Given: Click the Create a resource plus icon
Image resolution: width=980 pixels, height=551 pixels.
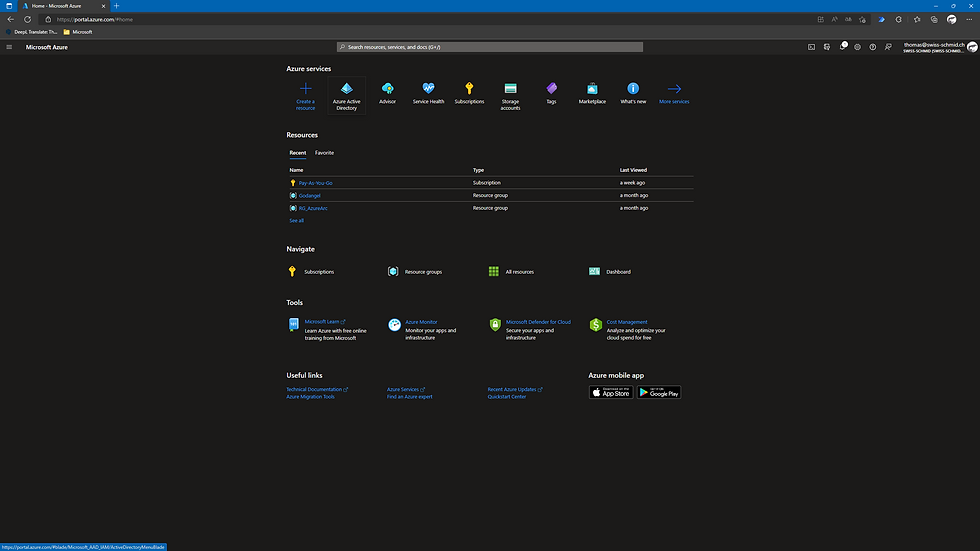Looking at the screenshot, I should [306, 89].
